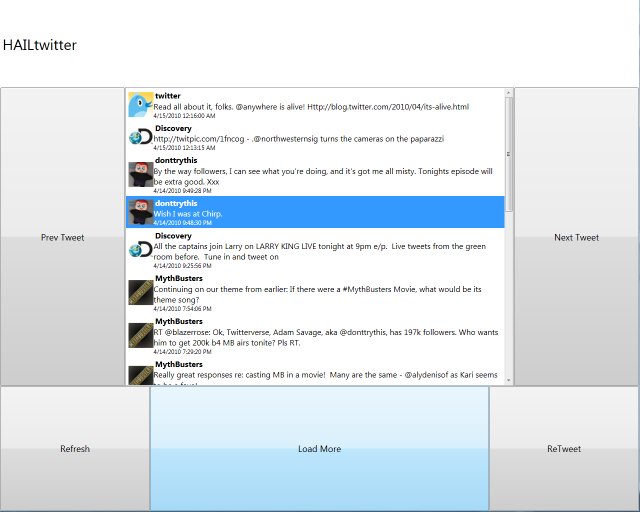Viewport: 640px width, 512px height.
Task: Click the scrollbar down arrow in tweet list
Action: click(x=509, y=380)
